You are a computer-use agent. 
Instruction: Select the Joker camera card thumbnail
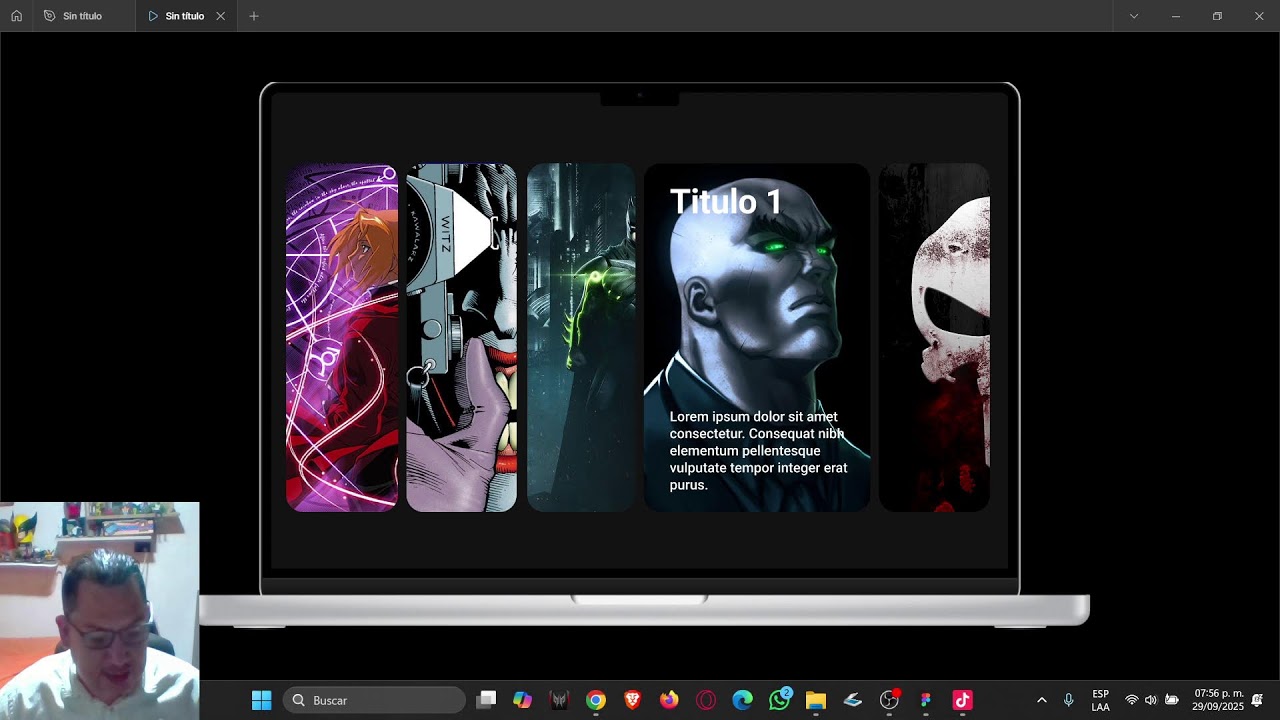pos(462,338)
